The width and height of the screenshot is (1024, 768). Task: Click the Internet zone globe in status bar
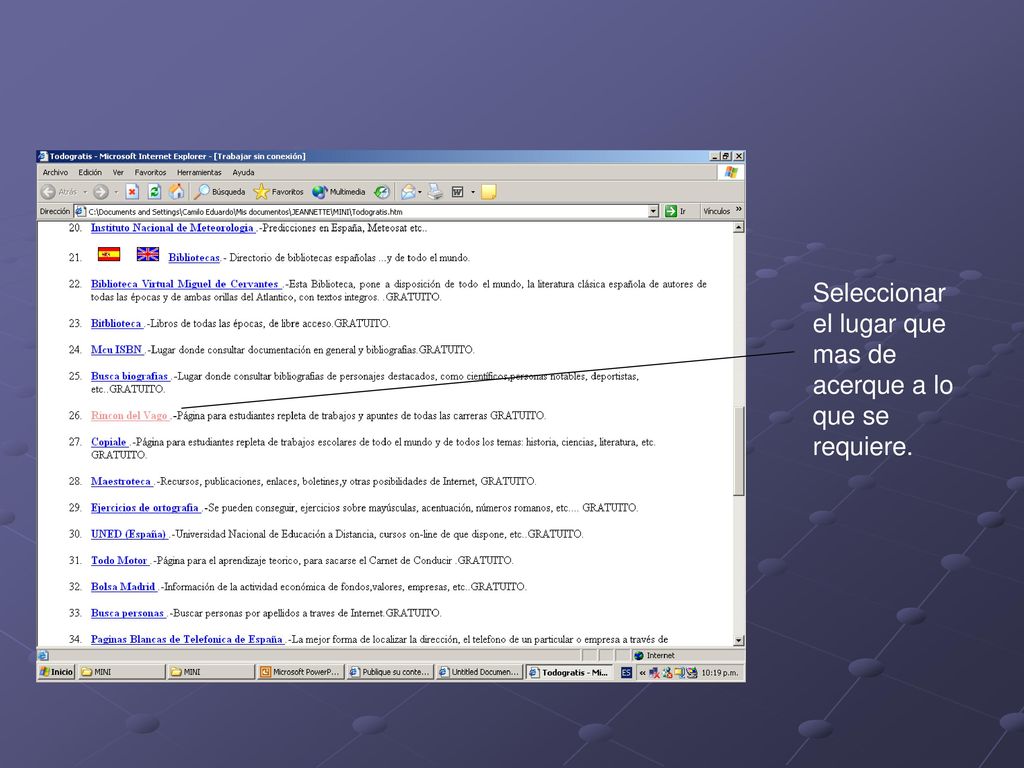click(639, 656)
